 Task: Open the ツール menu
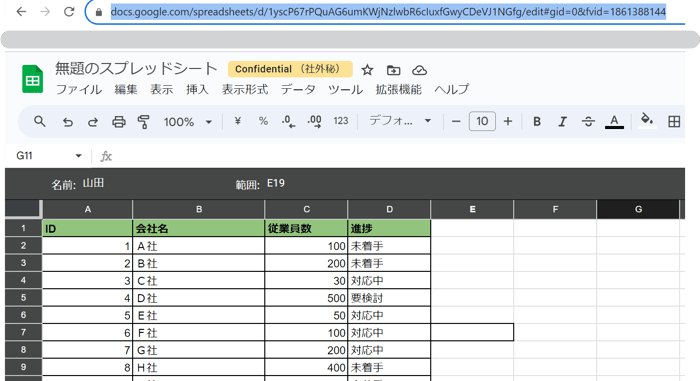point(345,89)
